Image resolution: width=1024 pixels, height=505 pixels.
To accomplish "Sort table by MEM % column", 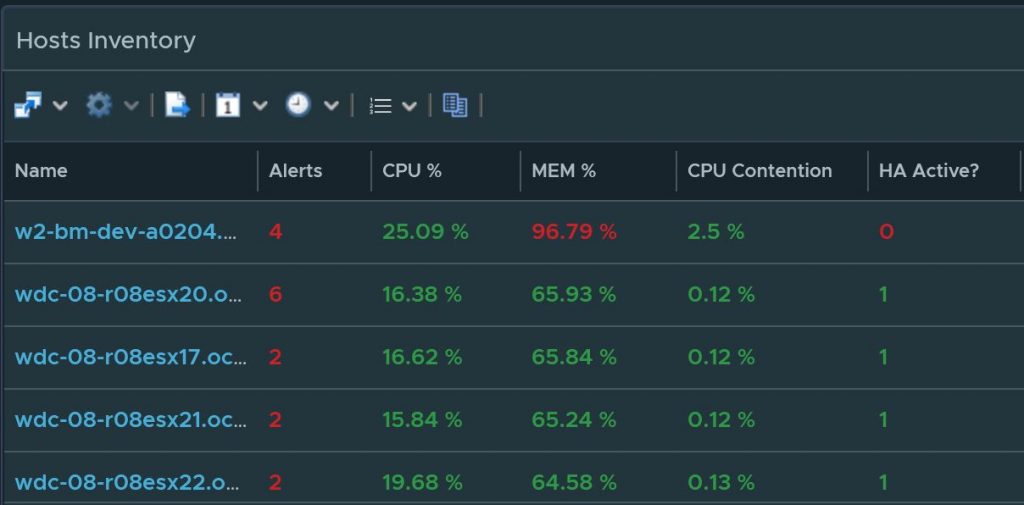I will [x=563, y=171].
